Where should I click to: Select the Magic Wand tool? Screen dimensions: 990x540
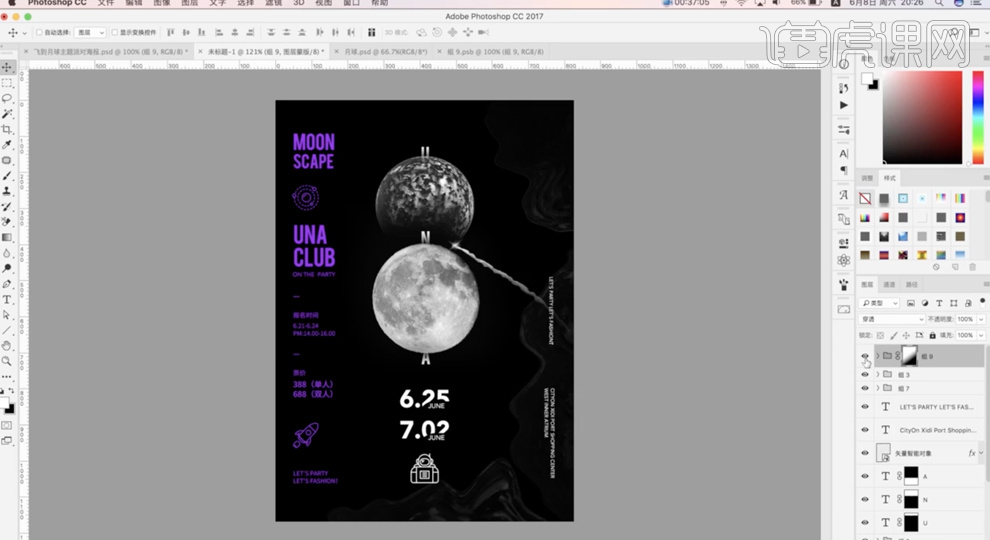point(7,114)
